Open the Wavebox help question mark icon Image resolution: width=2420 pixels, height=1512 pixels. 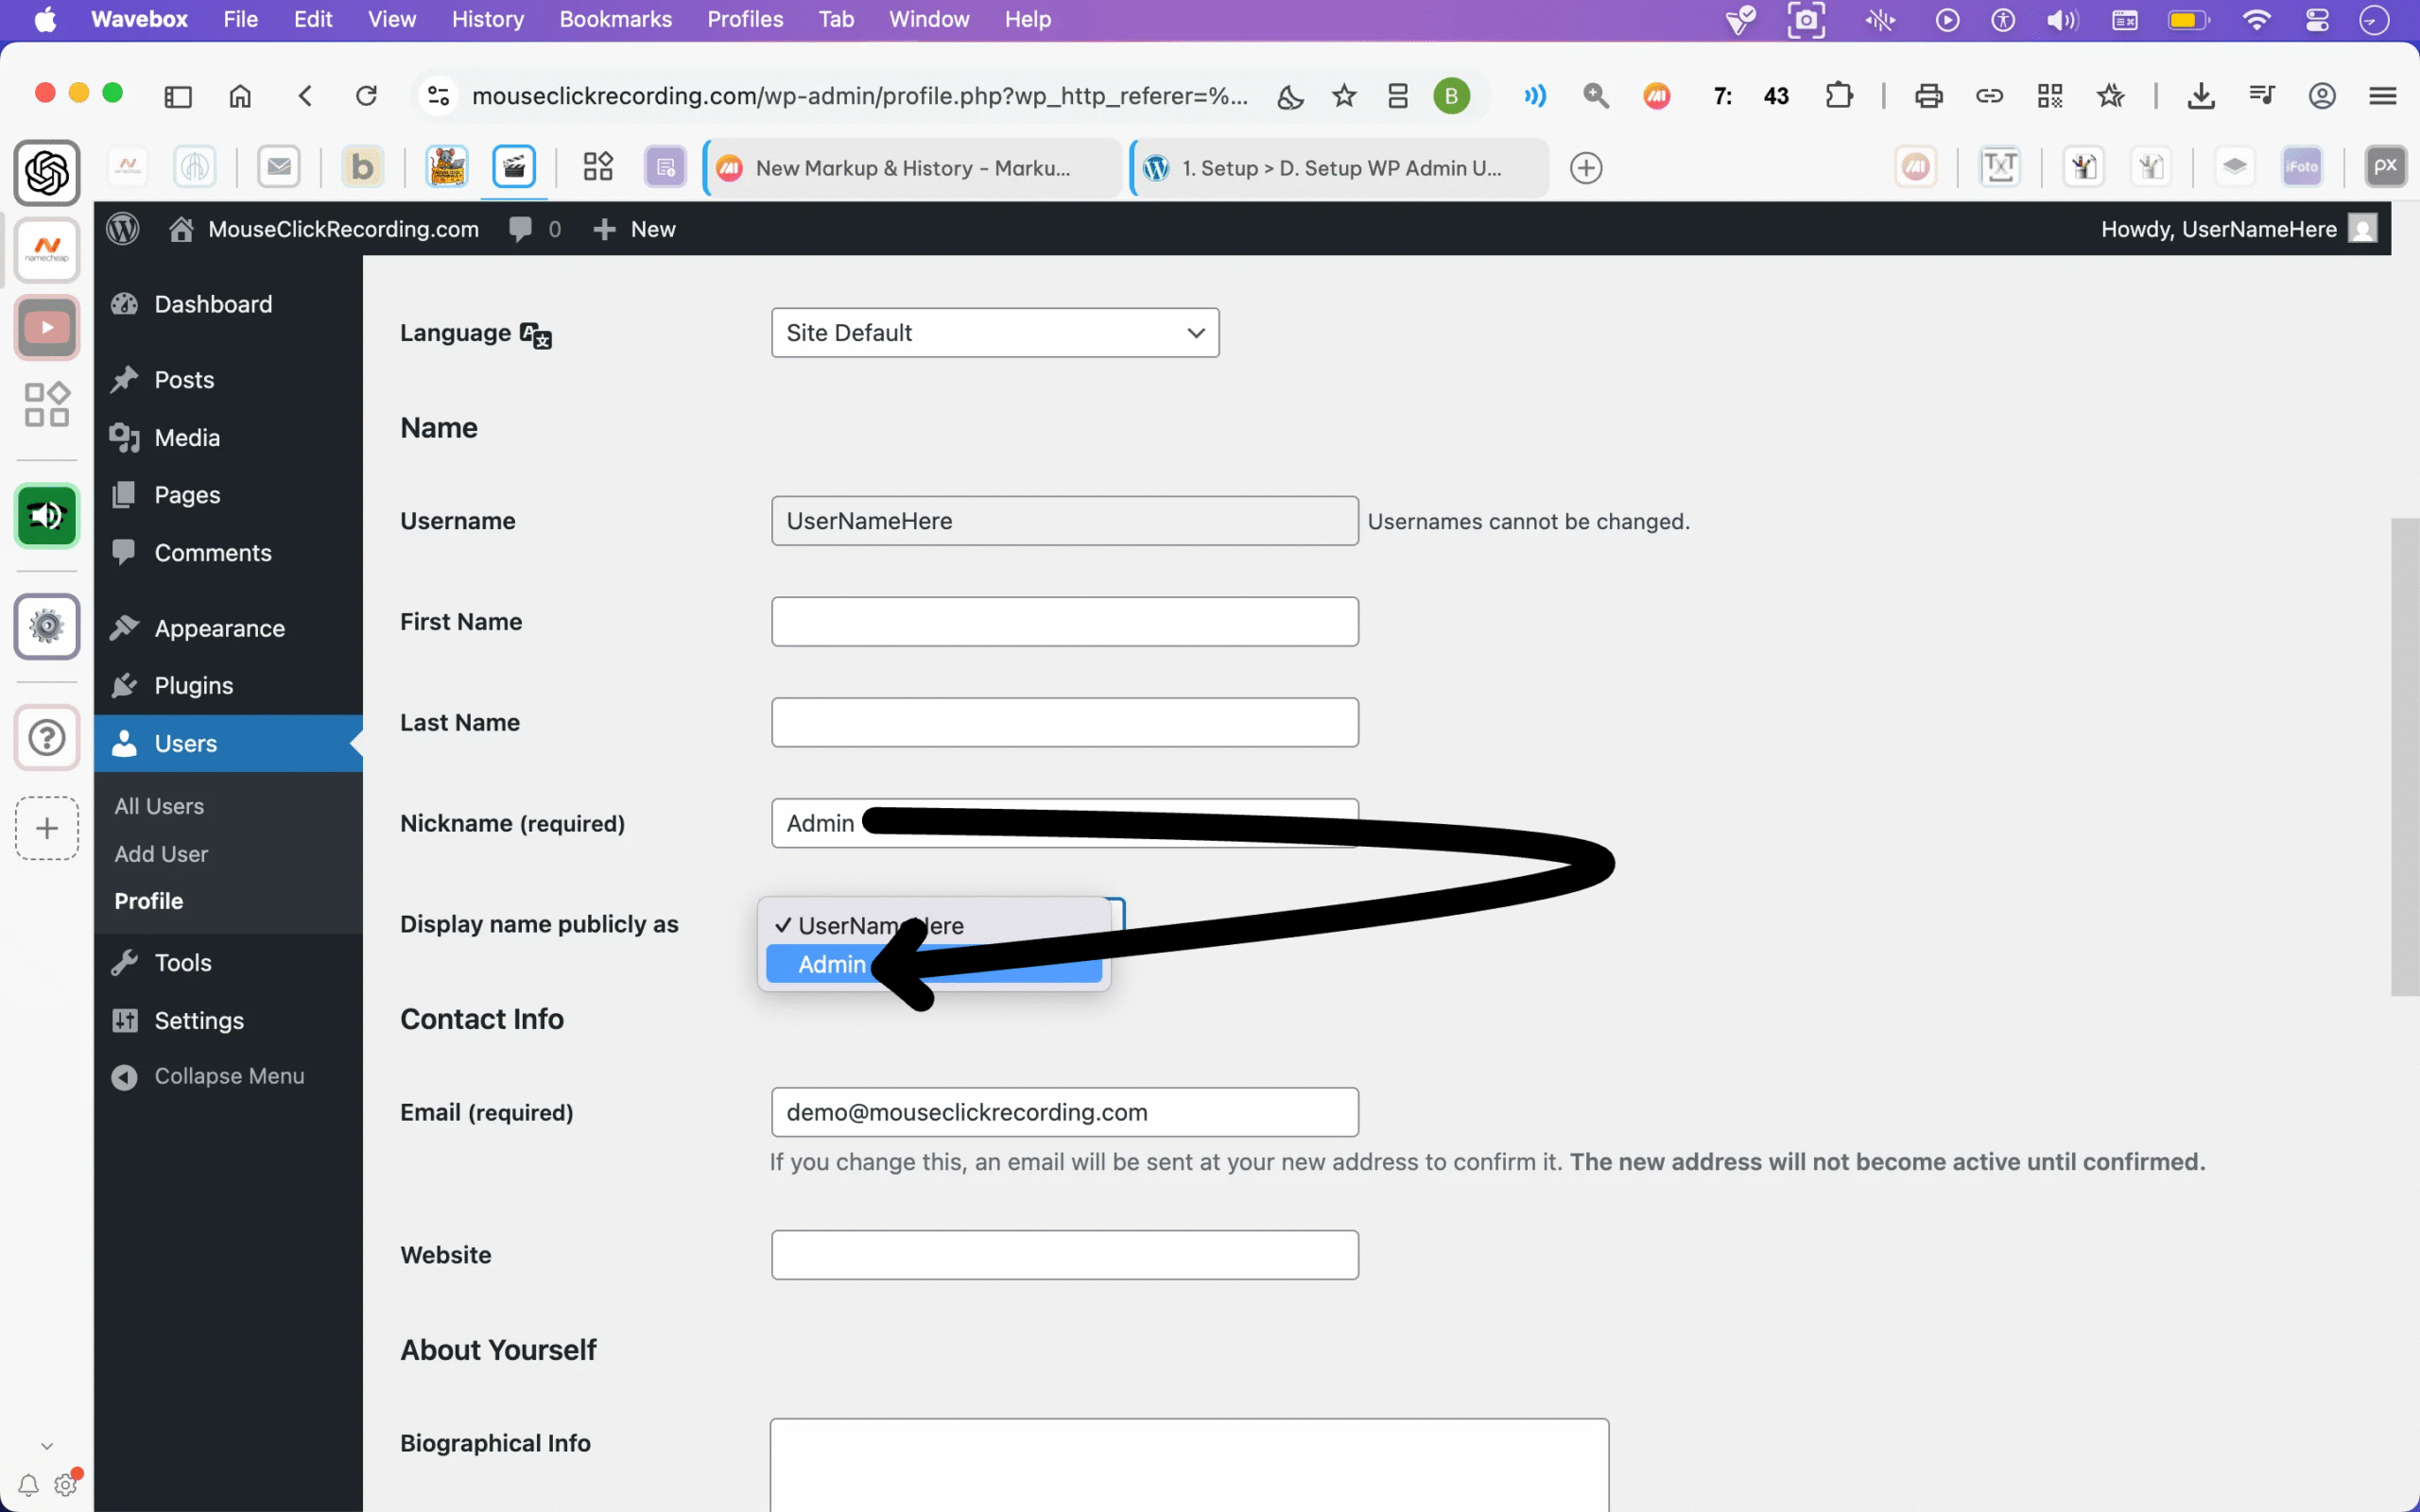click(x=46, y=738)
